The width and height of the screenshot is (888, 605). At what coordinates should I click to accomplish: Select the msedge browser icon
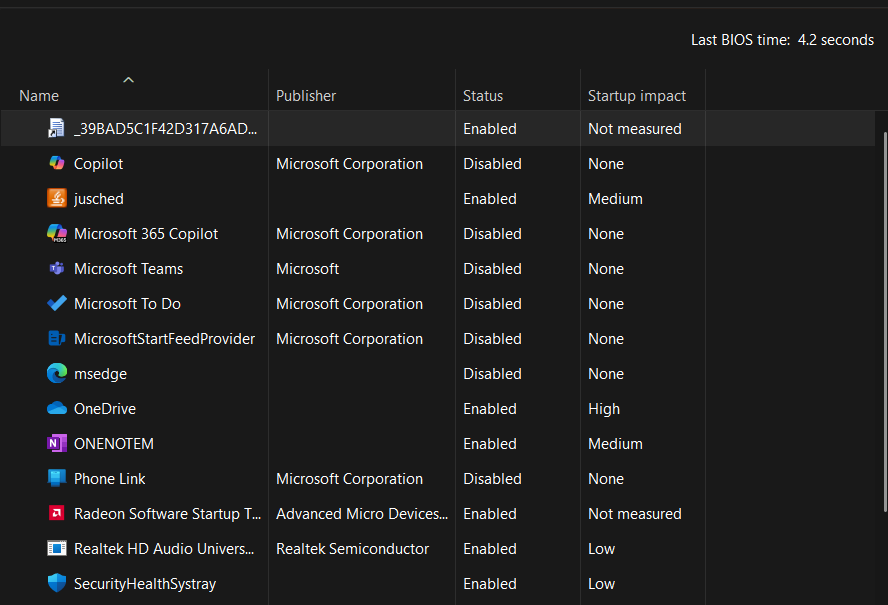(57, 373)
